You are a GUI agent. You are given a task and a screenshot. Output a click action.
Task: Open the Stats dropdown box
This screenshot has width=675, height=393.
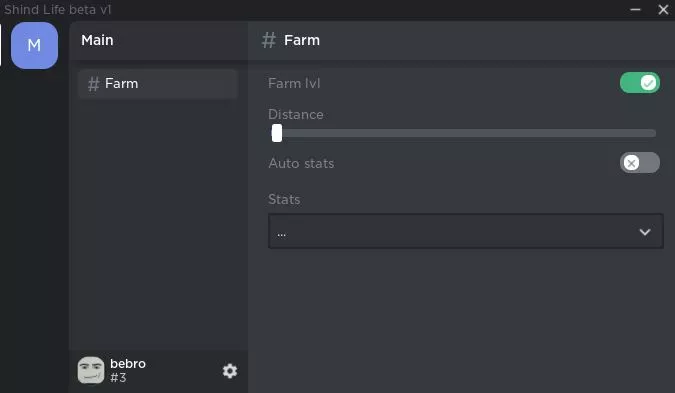[465, 231]
